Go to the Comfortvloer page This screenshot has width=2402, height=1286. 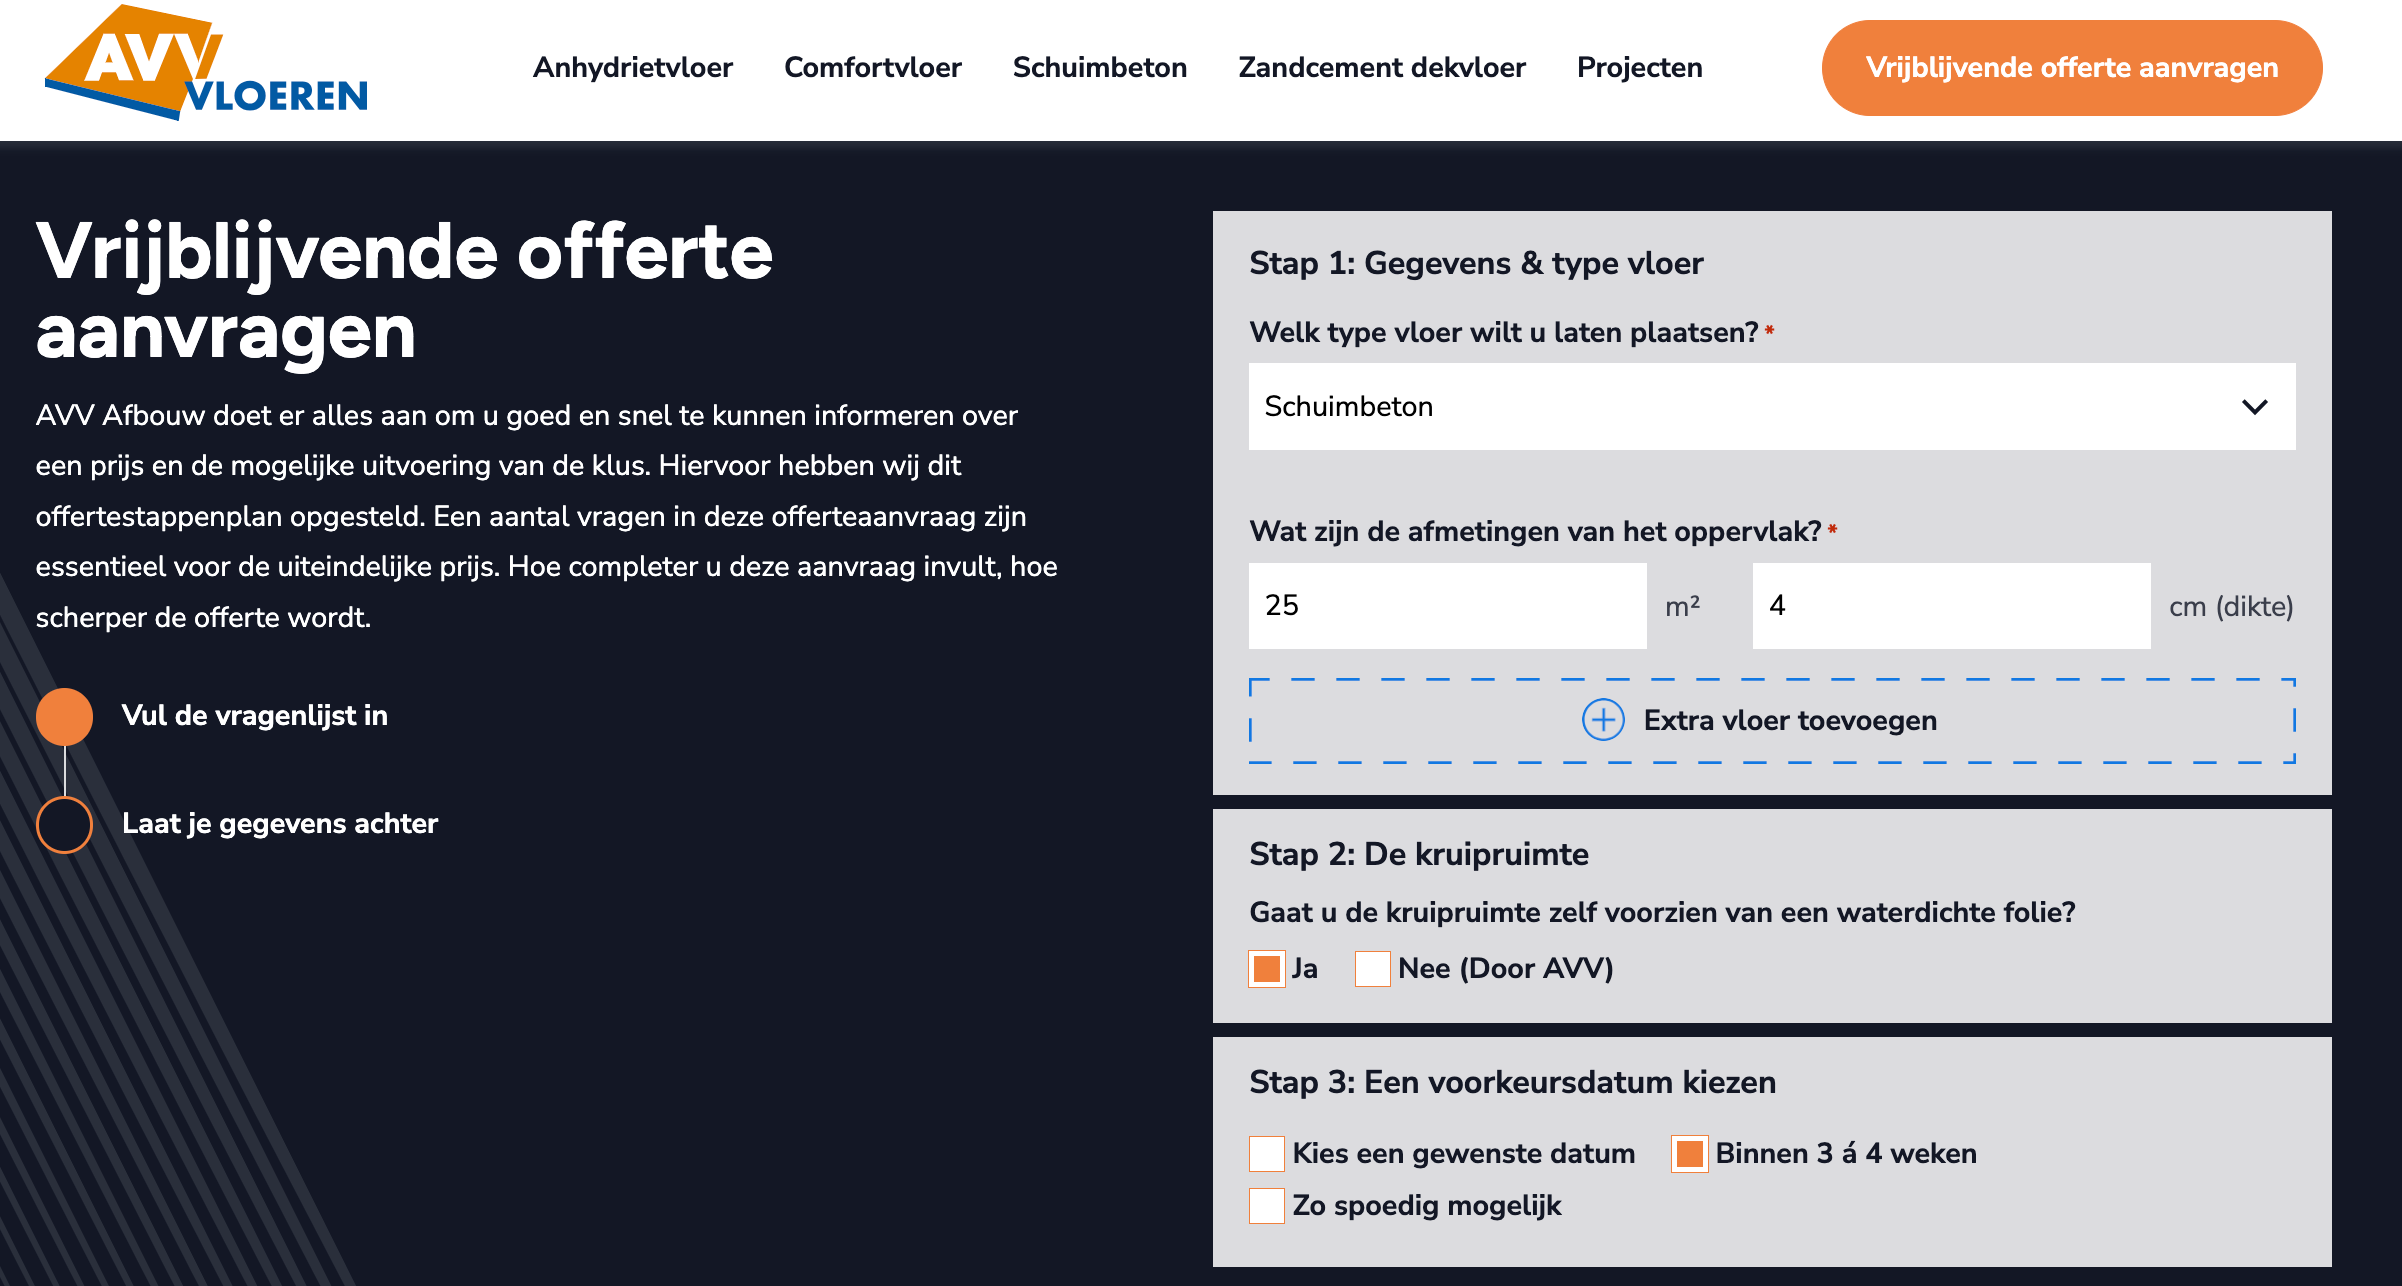(x=872, y=67)
